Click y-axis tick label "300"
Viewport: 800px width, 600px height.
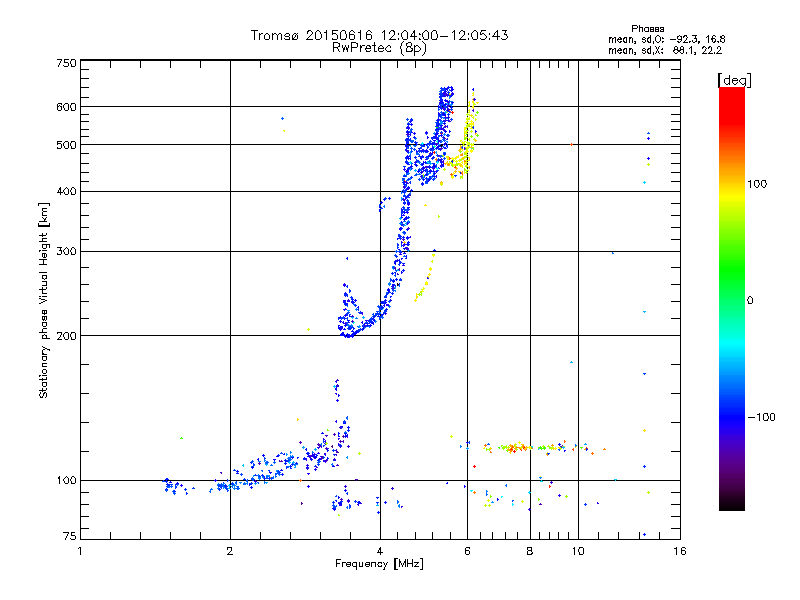(x=66, y=252)
